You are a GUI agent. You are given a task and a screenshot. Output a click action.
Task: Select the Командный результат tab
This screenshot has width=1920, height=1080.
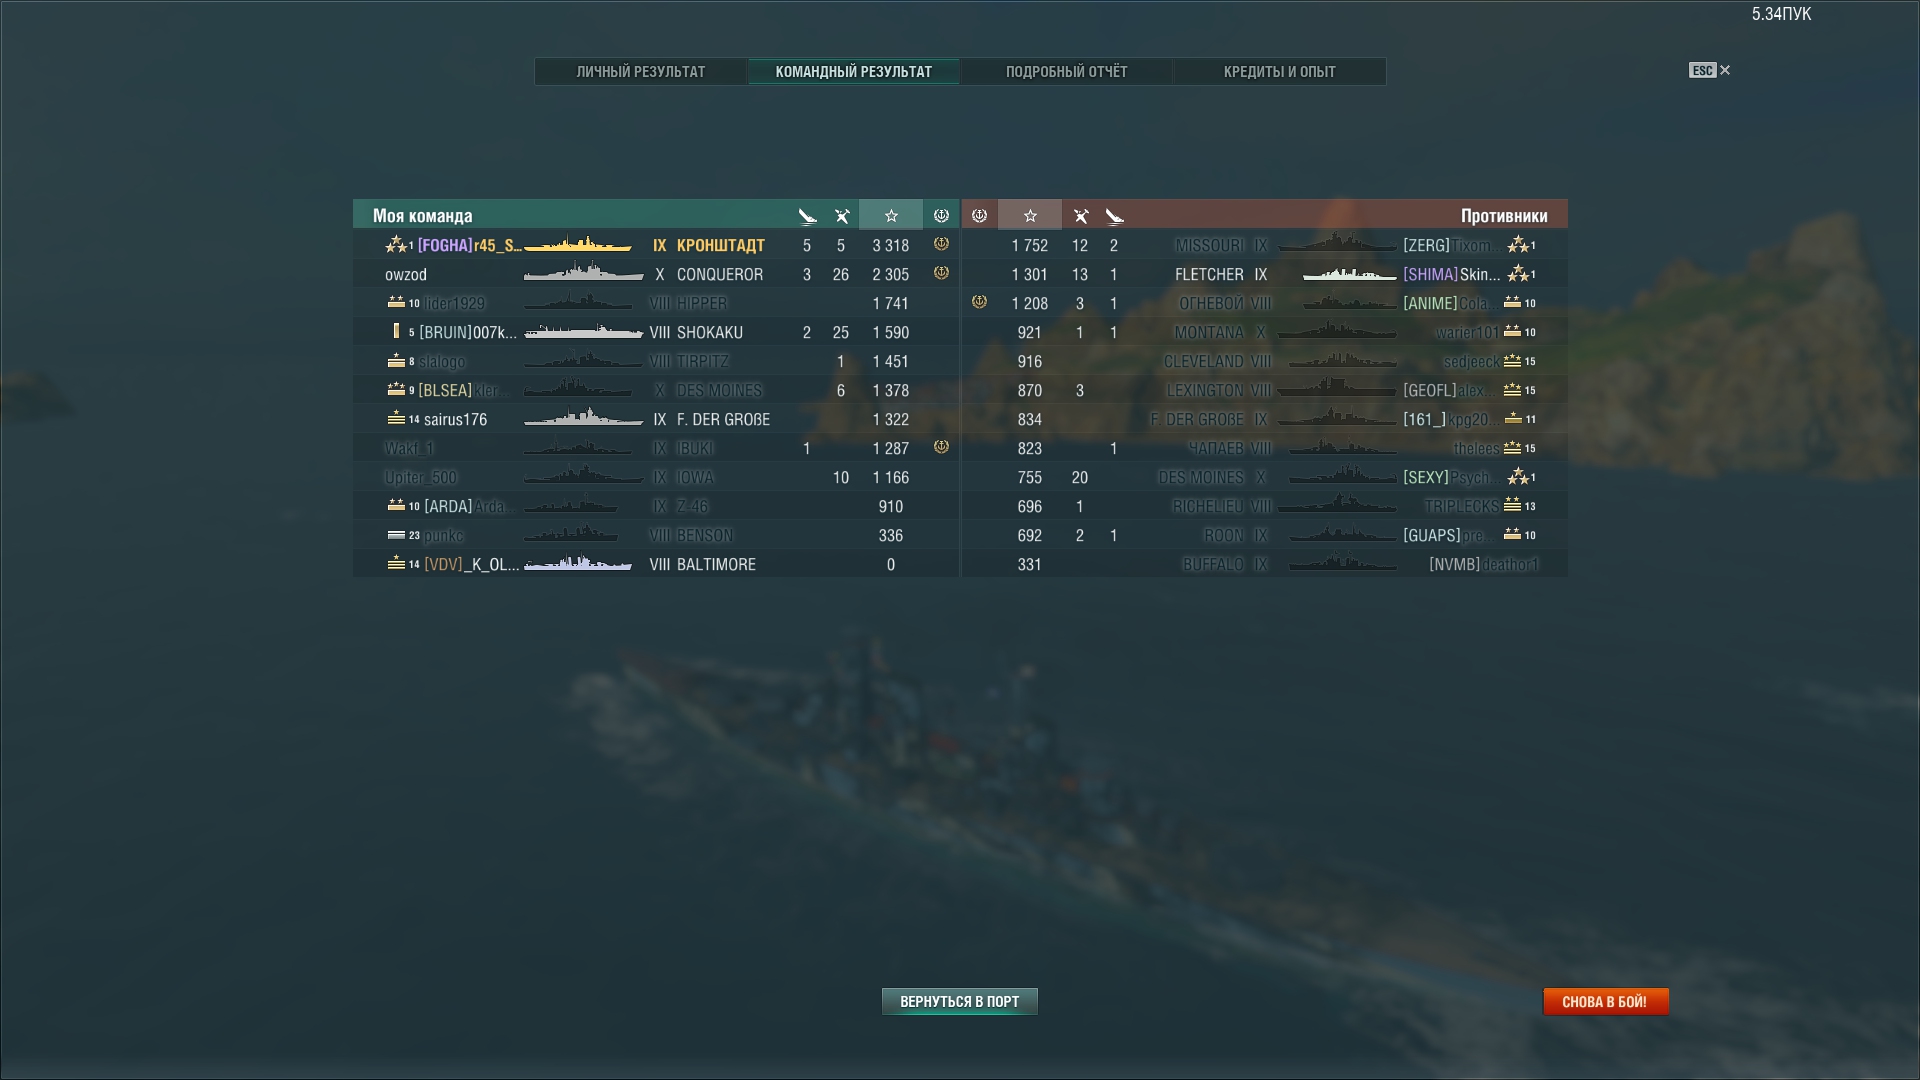click(854, 71)
